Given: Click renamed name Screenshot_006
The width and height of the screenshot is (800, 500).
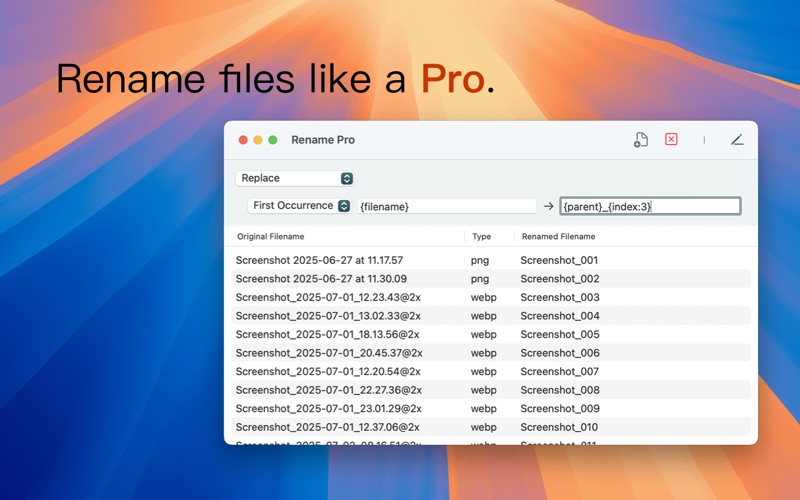Looking at the screenshot, I should coord(560,353).
